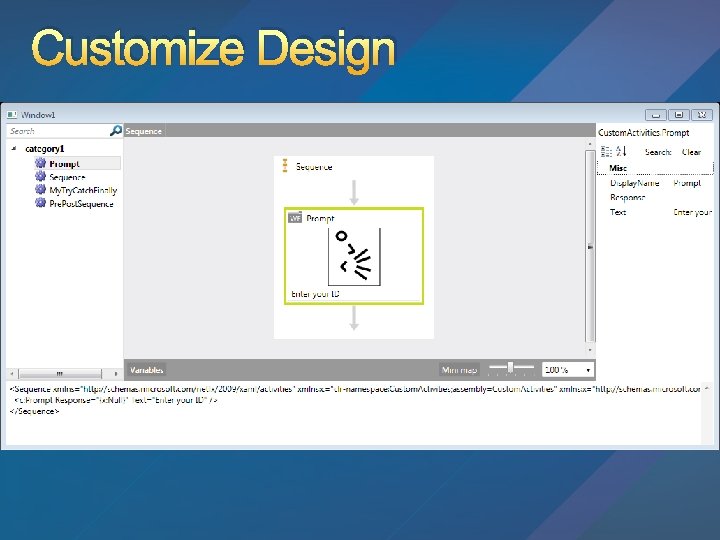Select the PrePostSequence gear icon
This screenshot has height=540, width=720.
(40, 203)
